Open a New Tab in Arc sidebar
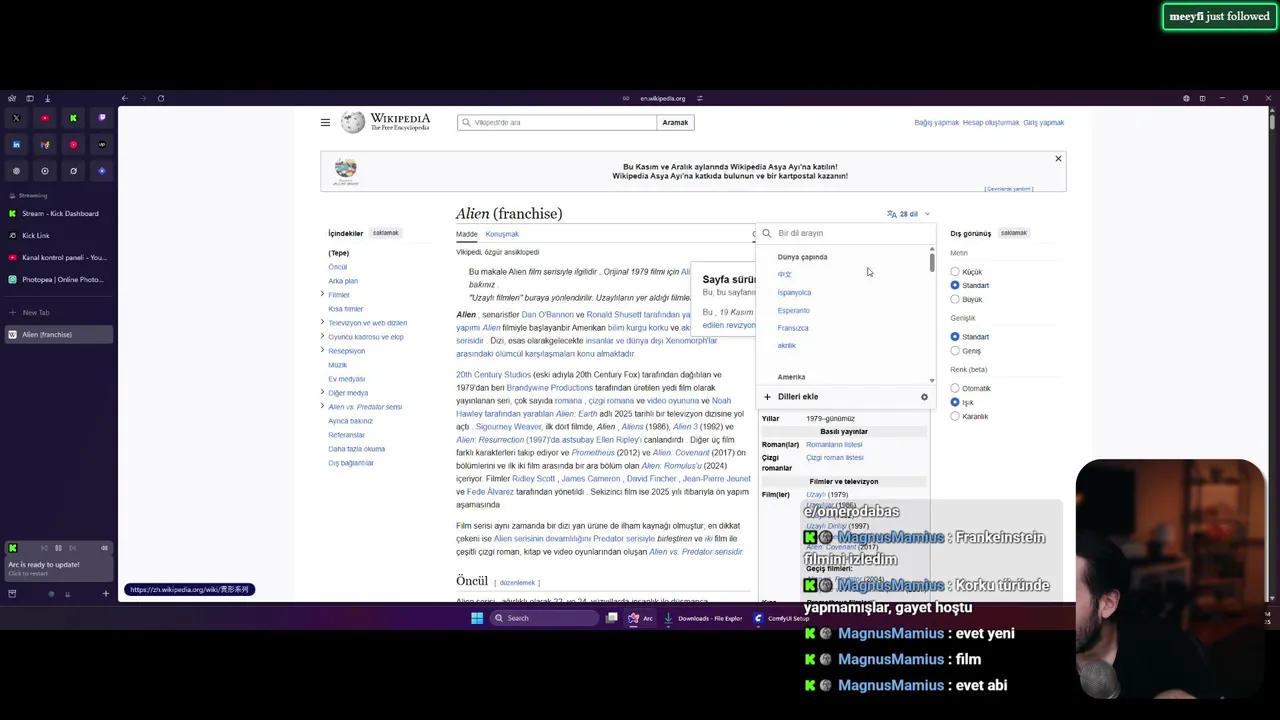The height and width of the screenshot is (720, 1280). (x=58, y=312)
